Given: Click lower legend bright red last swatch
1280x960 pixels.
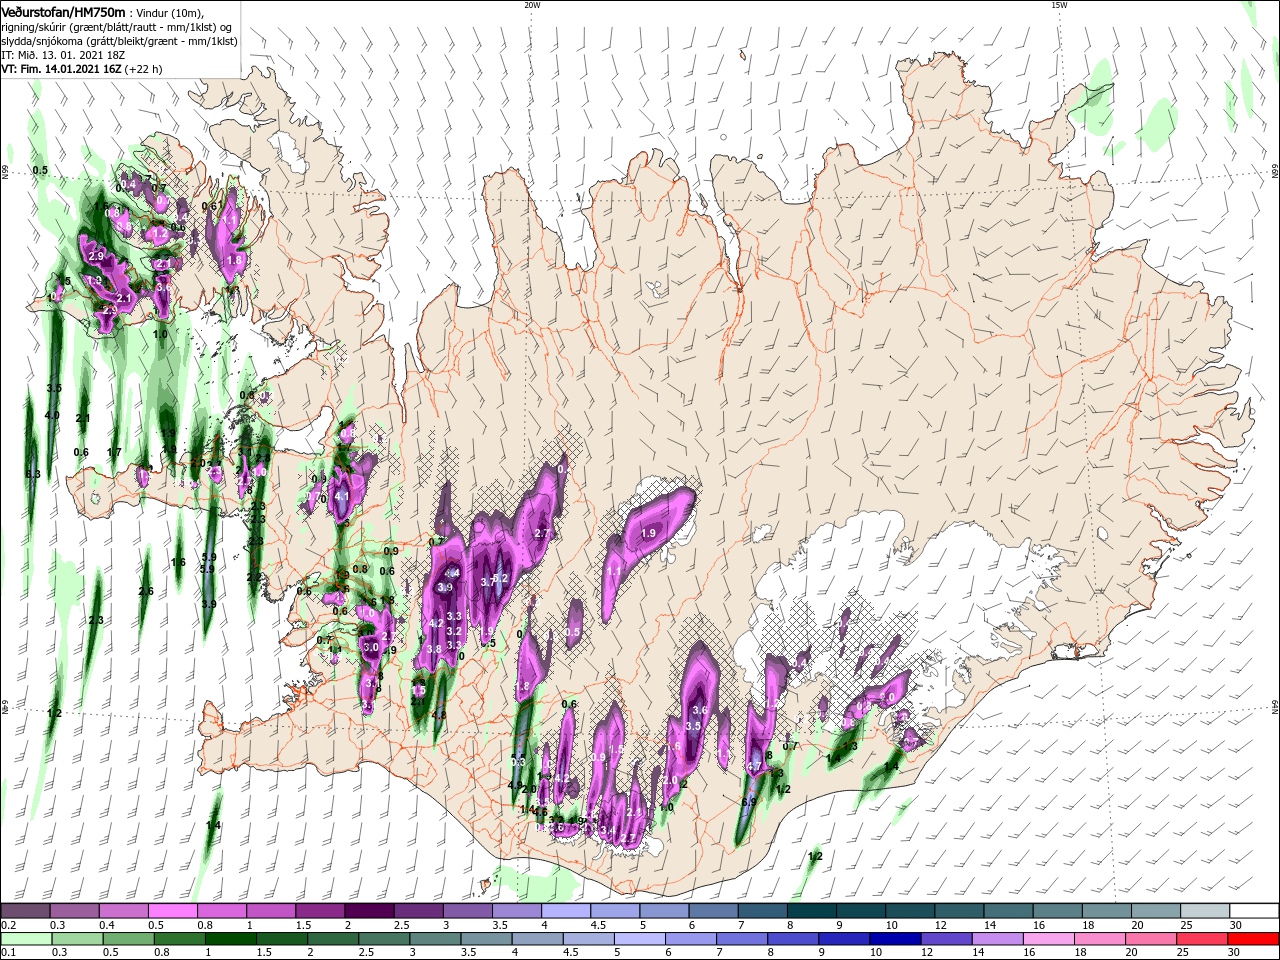Looking at the screenshot, I should tap(1254, 939).
